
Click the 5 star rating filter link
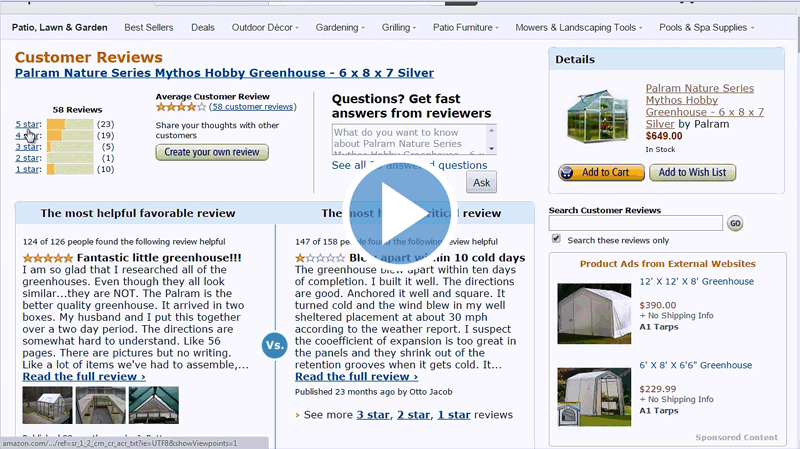[x=28, y=124]
